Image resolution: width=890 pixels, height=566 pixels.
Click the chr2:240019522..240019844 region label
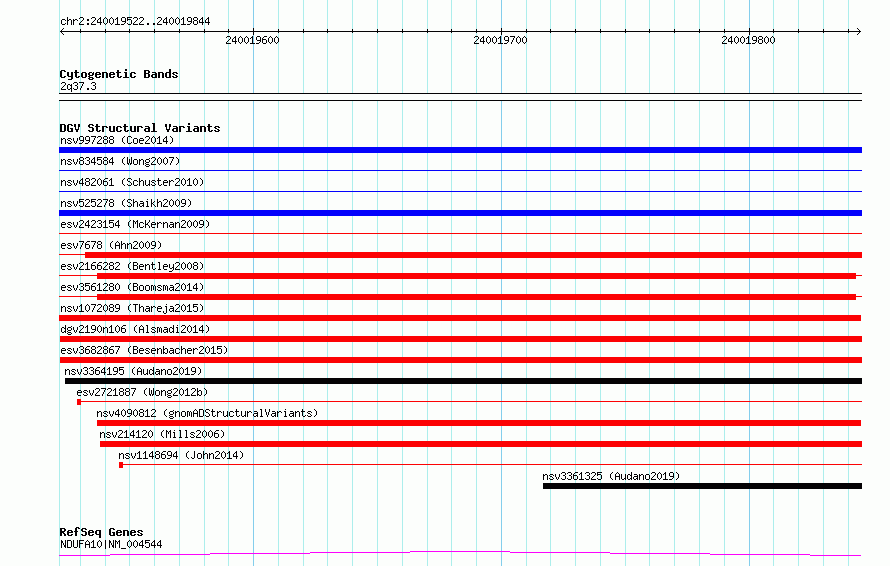point(135,21)
